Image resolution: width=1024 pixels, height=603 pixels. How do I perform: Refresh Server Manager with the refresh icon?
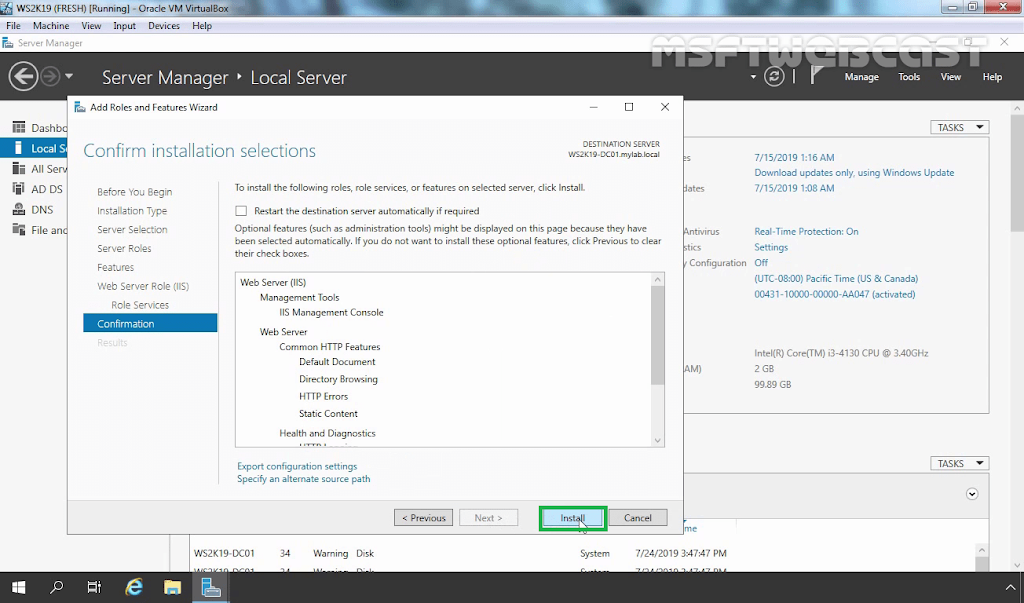[774, 76]
